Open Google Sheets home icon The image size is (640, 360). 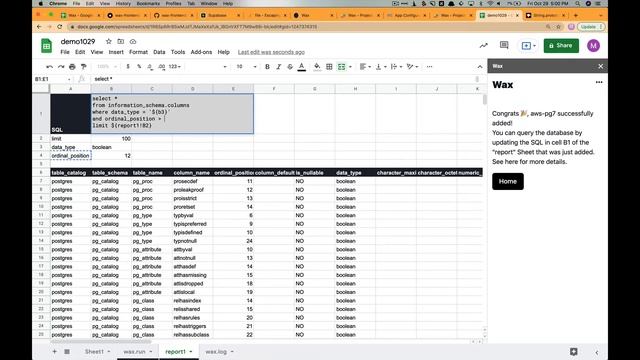(x=47, y=46)
